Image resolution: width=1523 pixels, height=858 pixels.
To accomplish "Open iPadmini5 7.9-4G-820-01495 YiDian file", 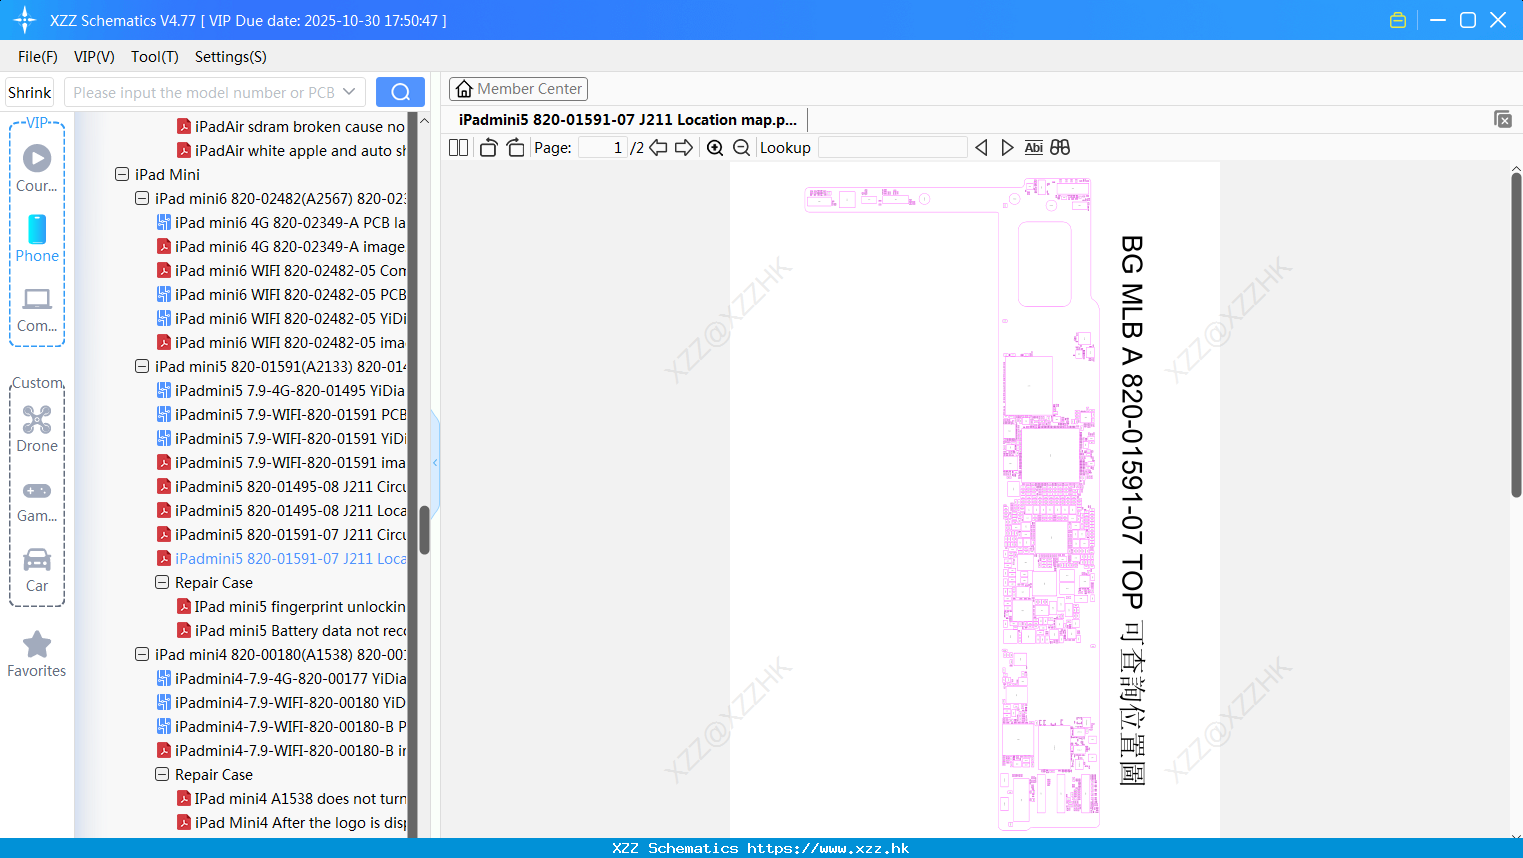I will click(x=280, y=390).
